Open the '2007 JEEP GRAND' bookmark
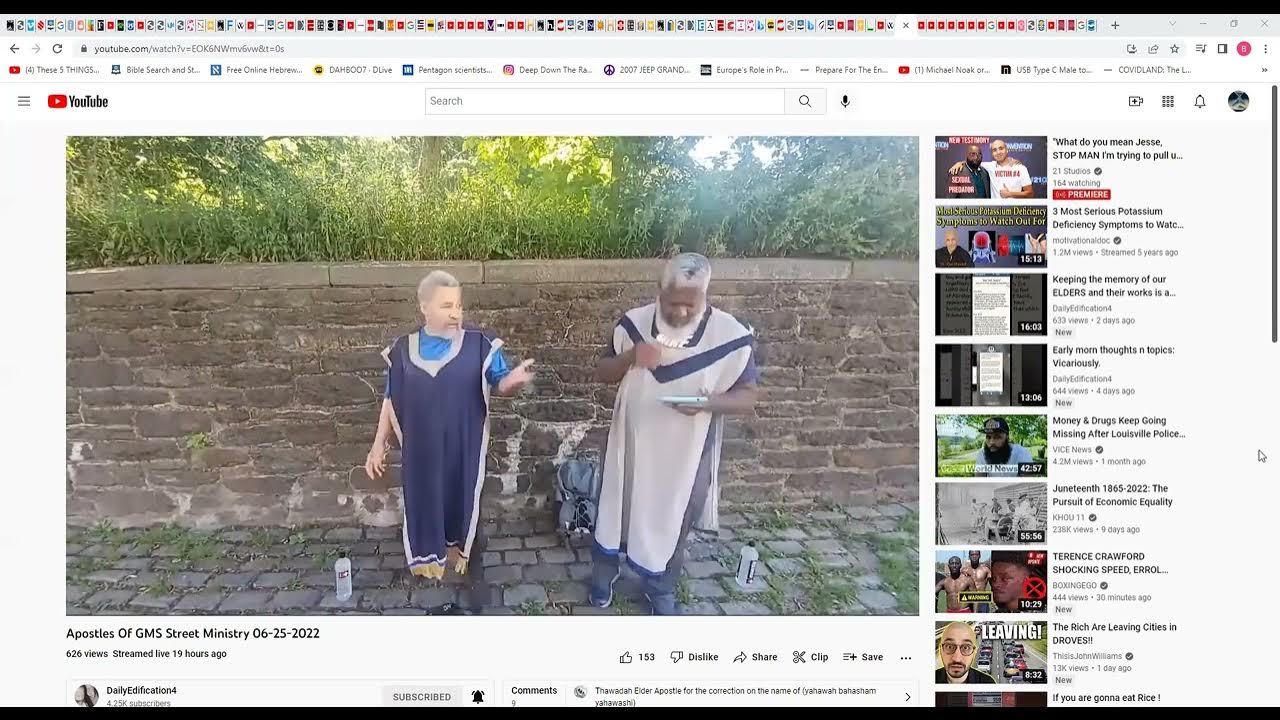 tap(647, 70)
